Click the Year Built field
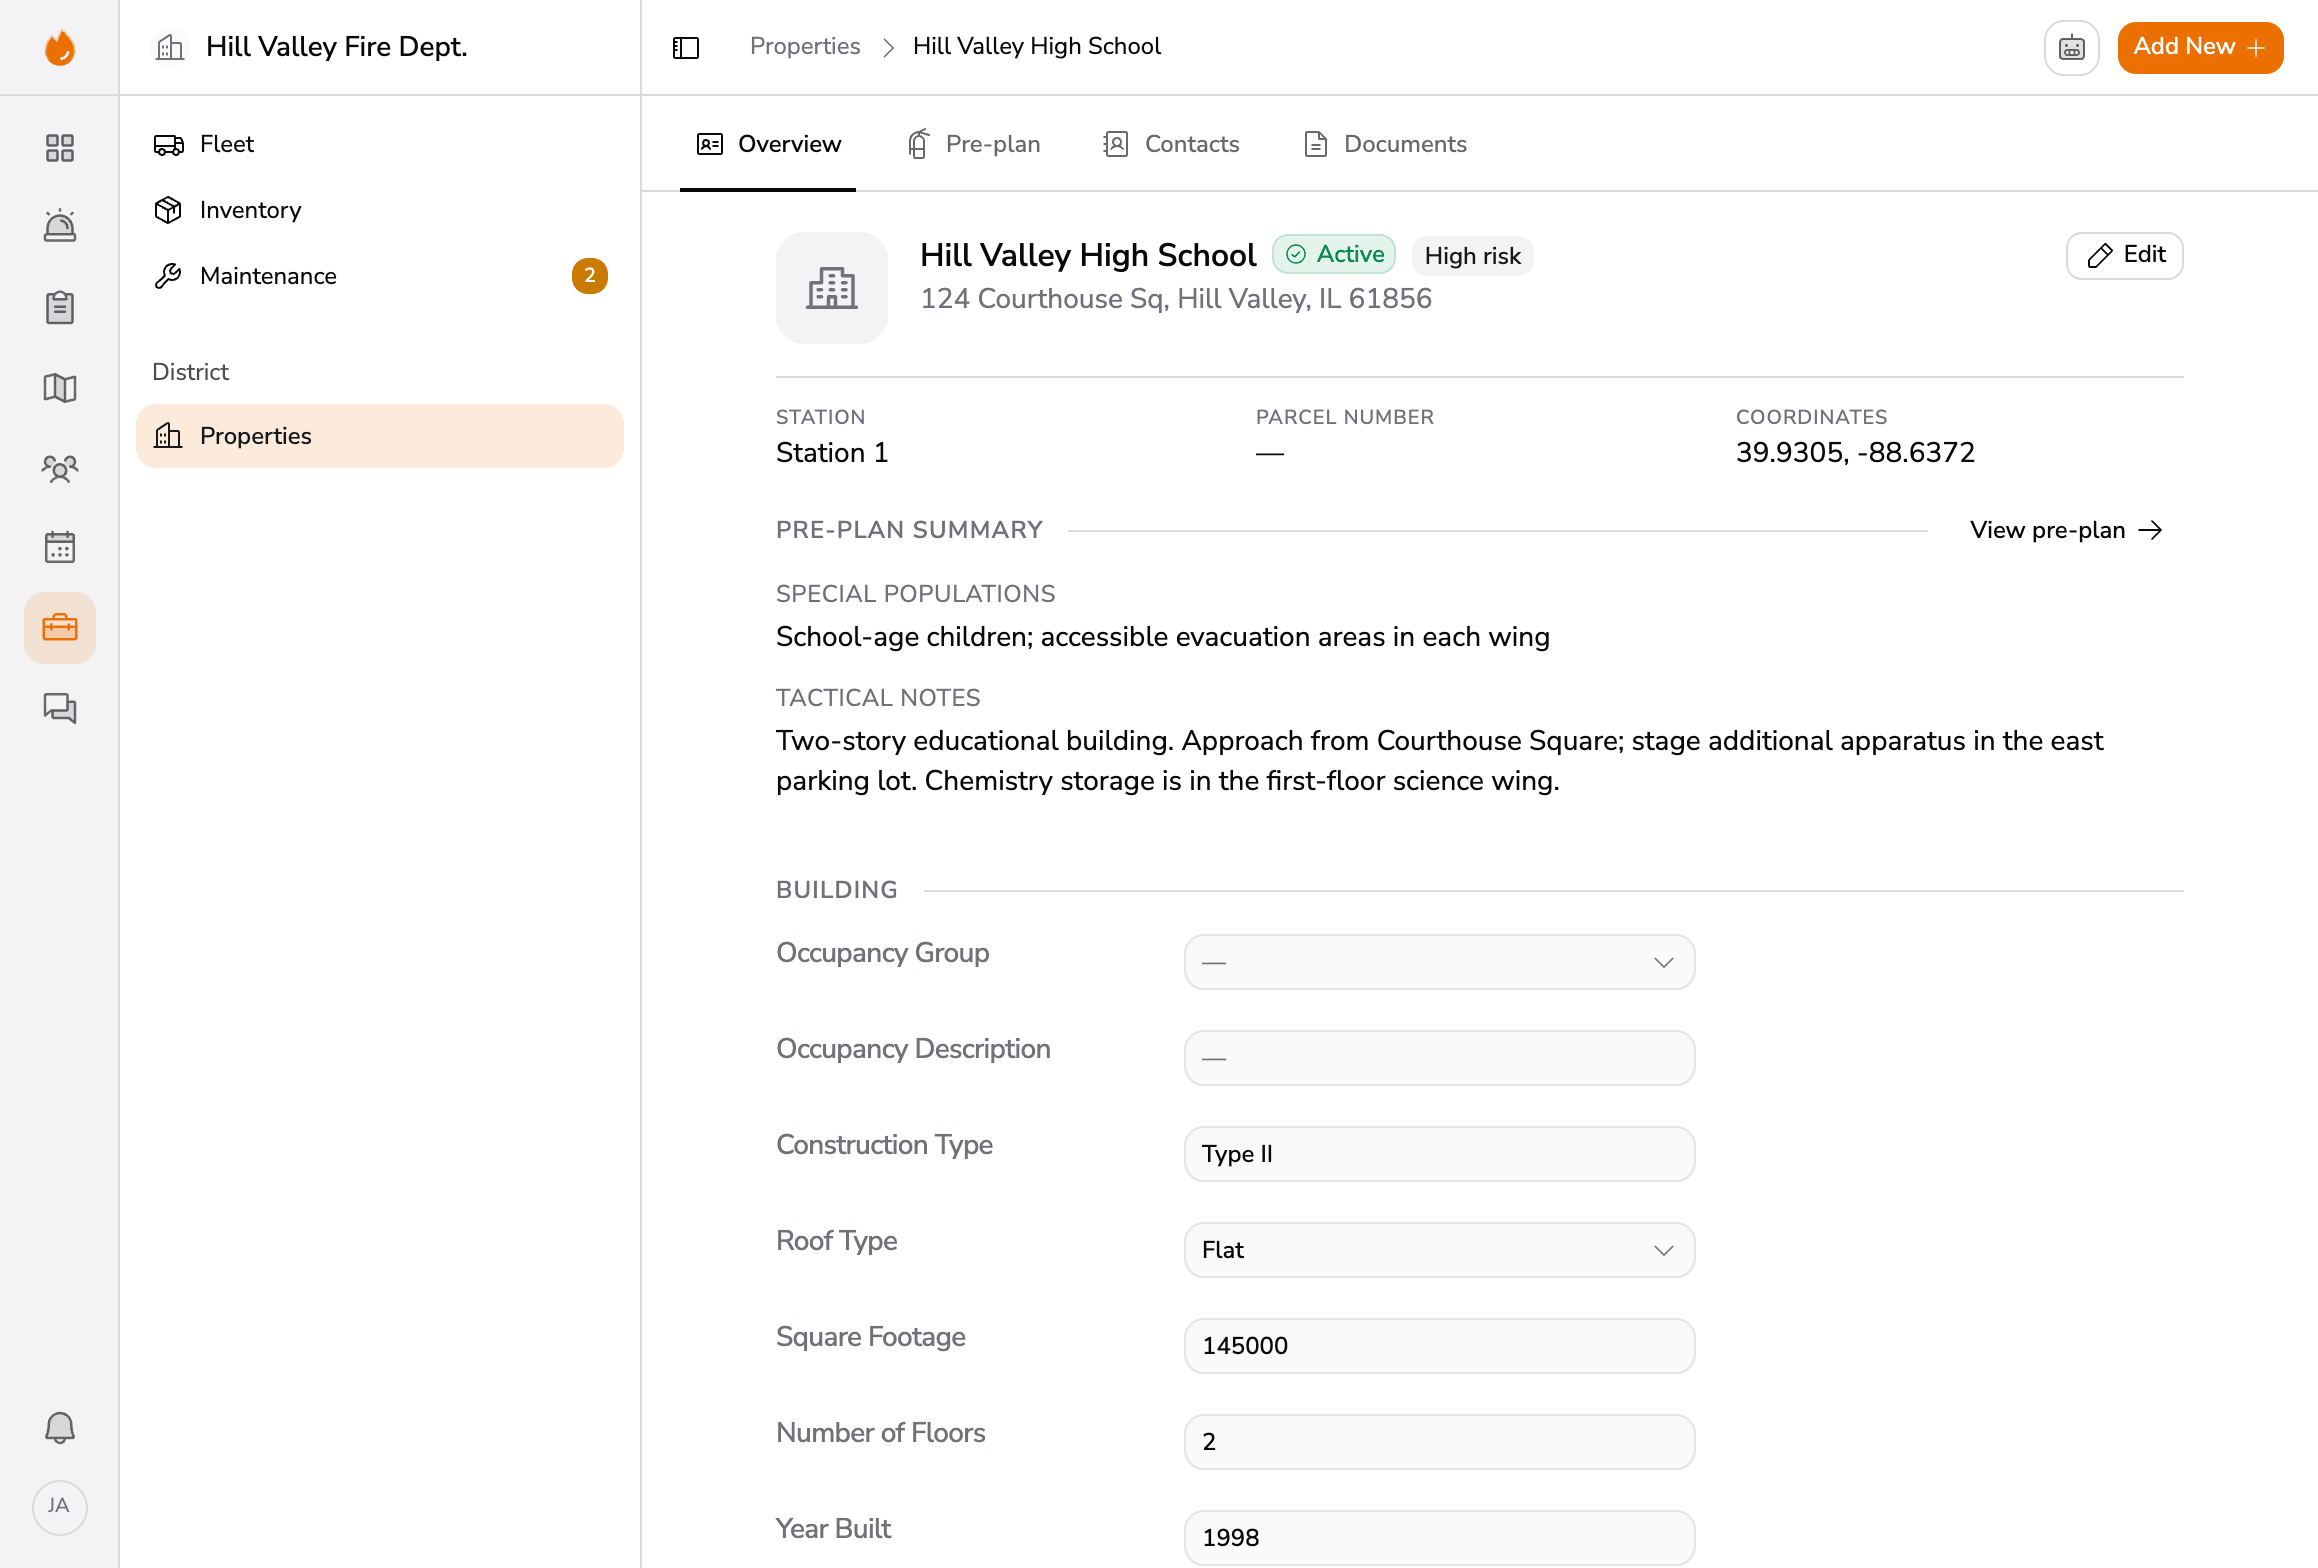This screenshot has height=1568, width=2318. coord(1440,1538)
